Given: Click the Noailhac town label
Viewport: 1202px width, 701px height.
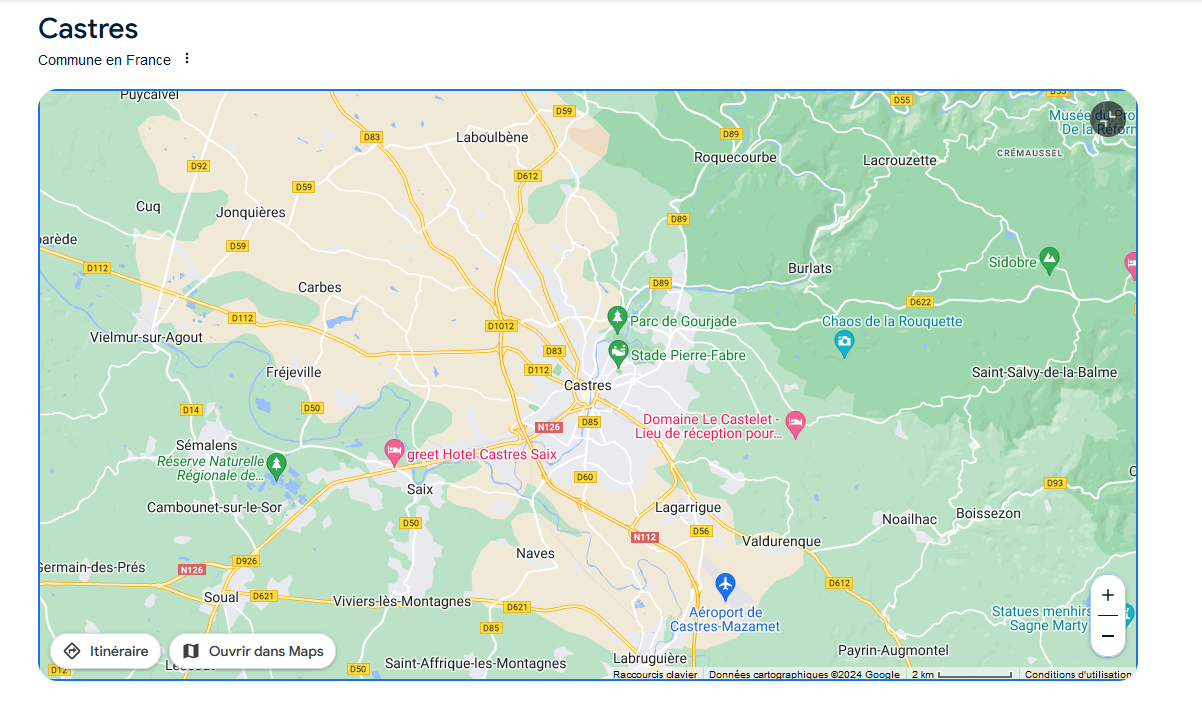Looking at the screenshot, I should (909, 519).
